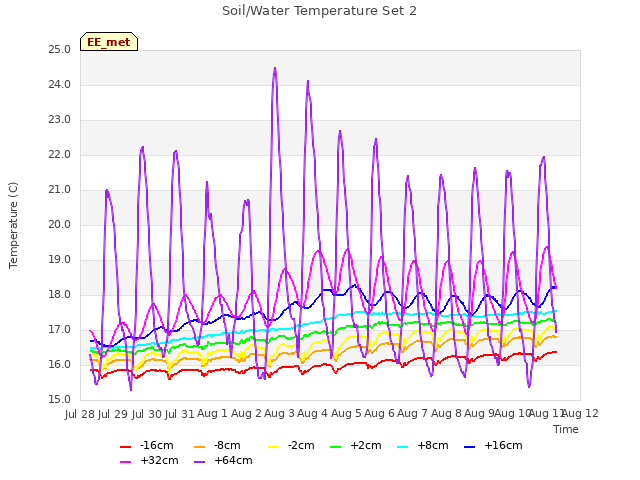Click the Aug 12 x-axis tick label
Viewport: 640px width, 480px height.
pyautogui.click(x=581, y=413)
